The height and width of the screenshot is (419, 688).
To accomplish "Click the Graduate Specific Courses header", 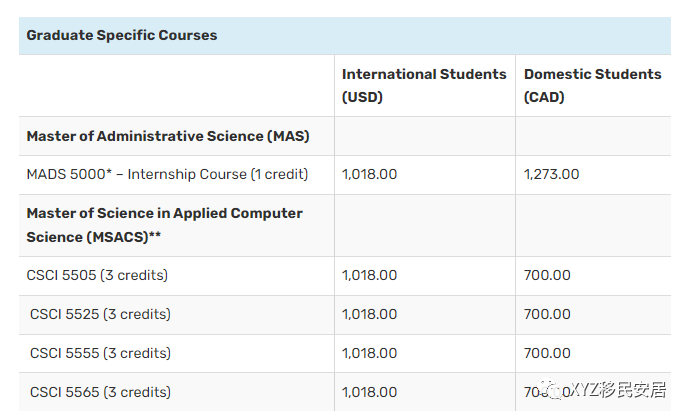I will [x=122, y=35].
